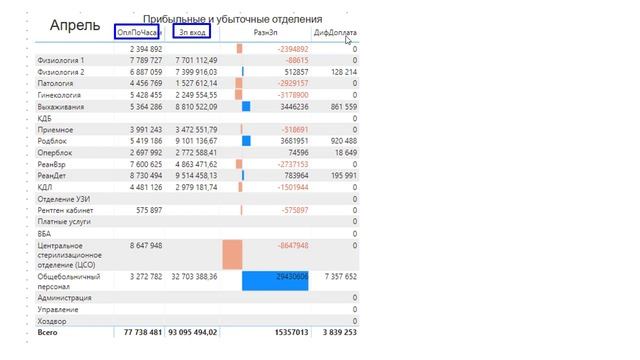Select the РеанВзр row label
Screen dimensions: 640x360
[51, 164]
